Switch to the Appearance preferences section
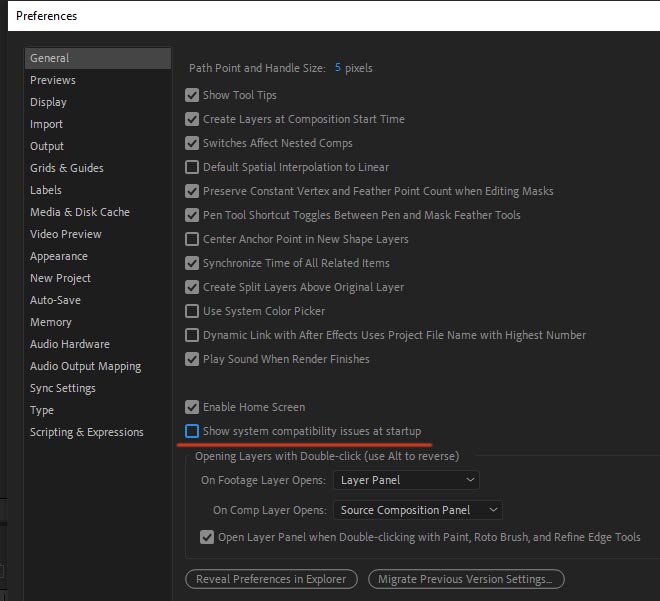The height and width of the screenshot is (601, 660). [x=59, y=256]
